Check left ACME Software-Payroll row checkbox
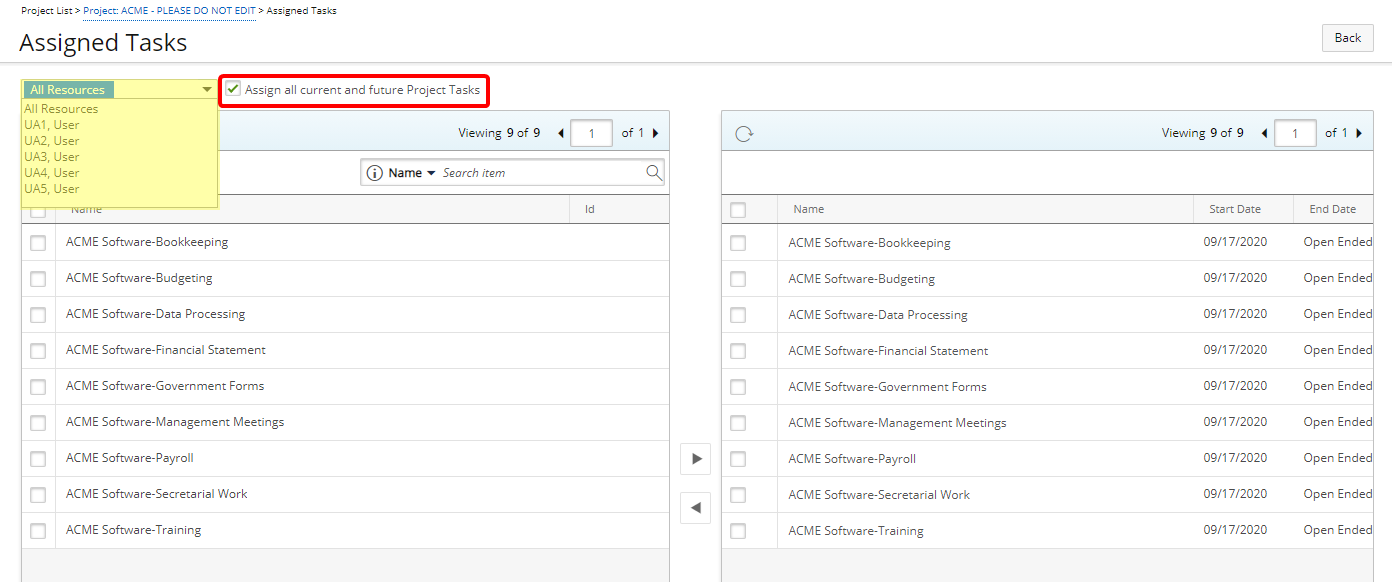The width and height of the screenshot is (1392, 582). coord(38,458)
